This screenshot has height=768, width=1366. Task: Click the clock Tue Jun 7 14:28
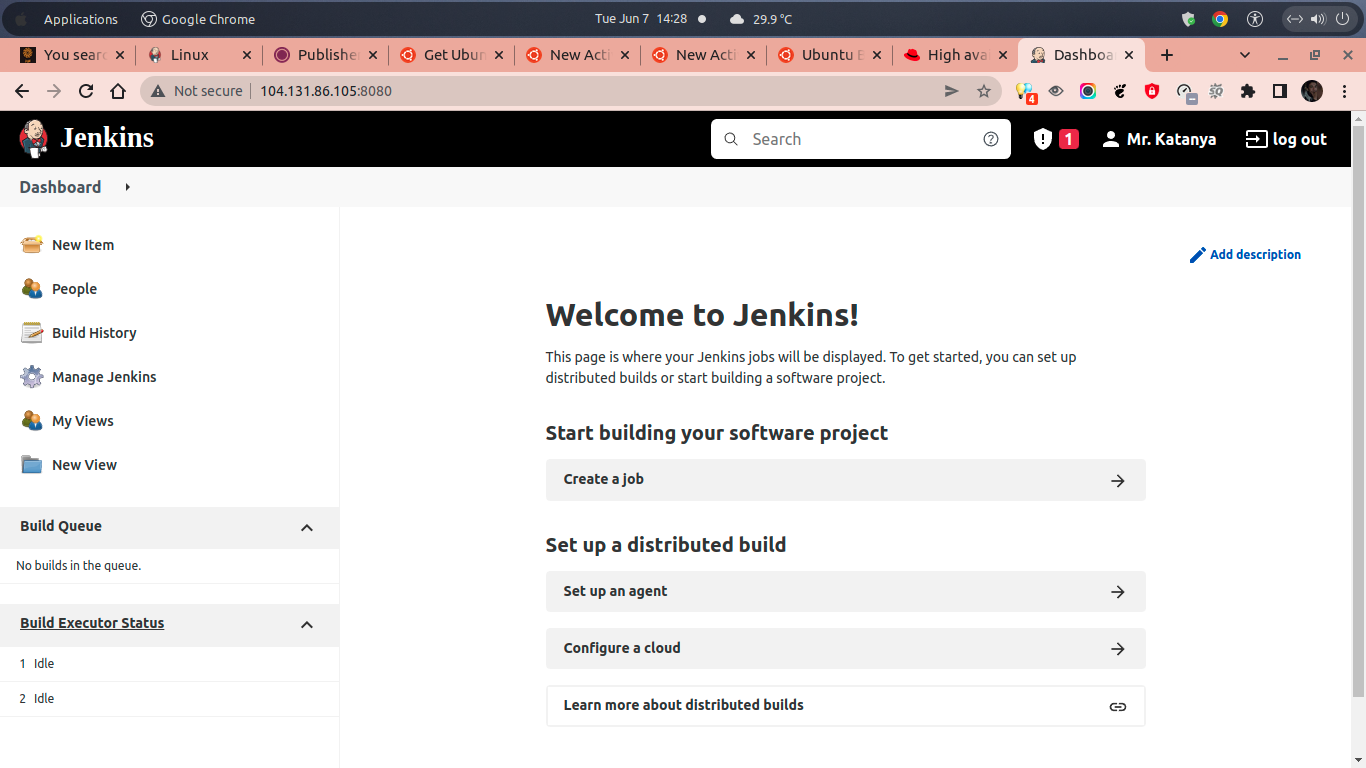[641, 19]
